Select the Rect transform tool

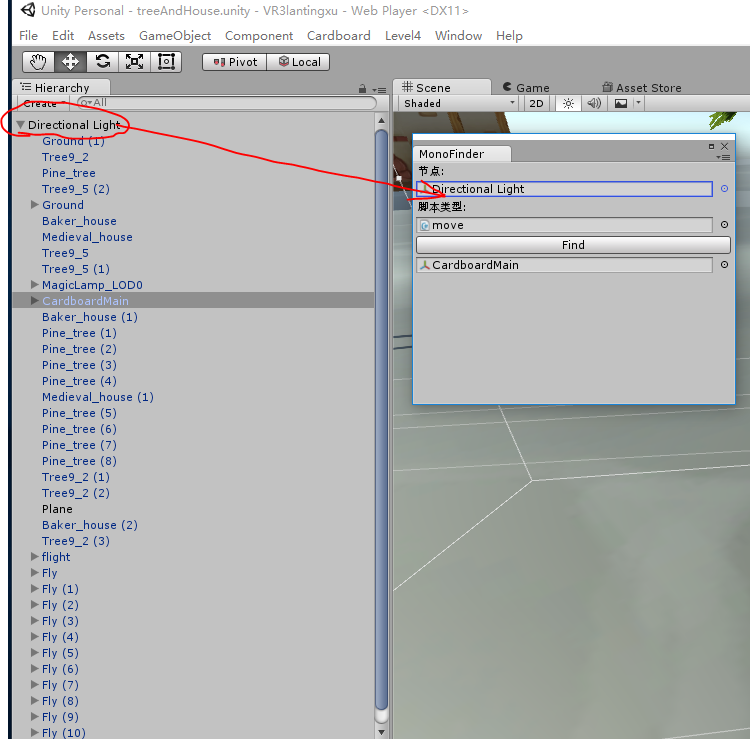pyautogui.click(x=166, y=62)
